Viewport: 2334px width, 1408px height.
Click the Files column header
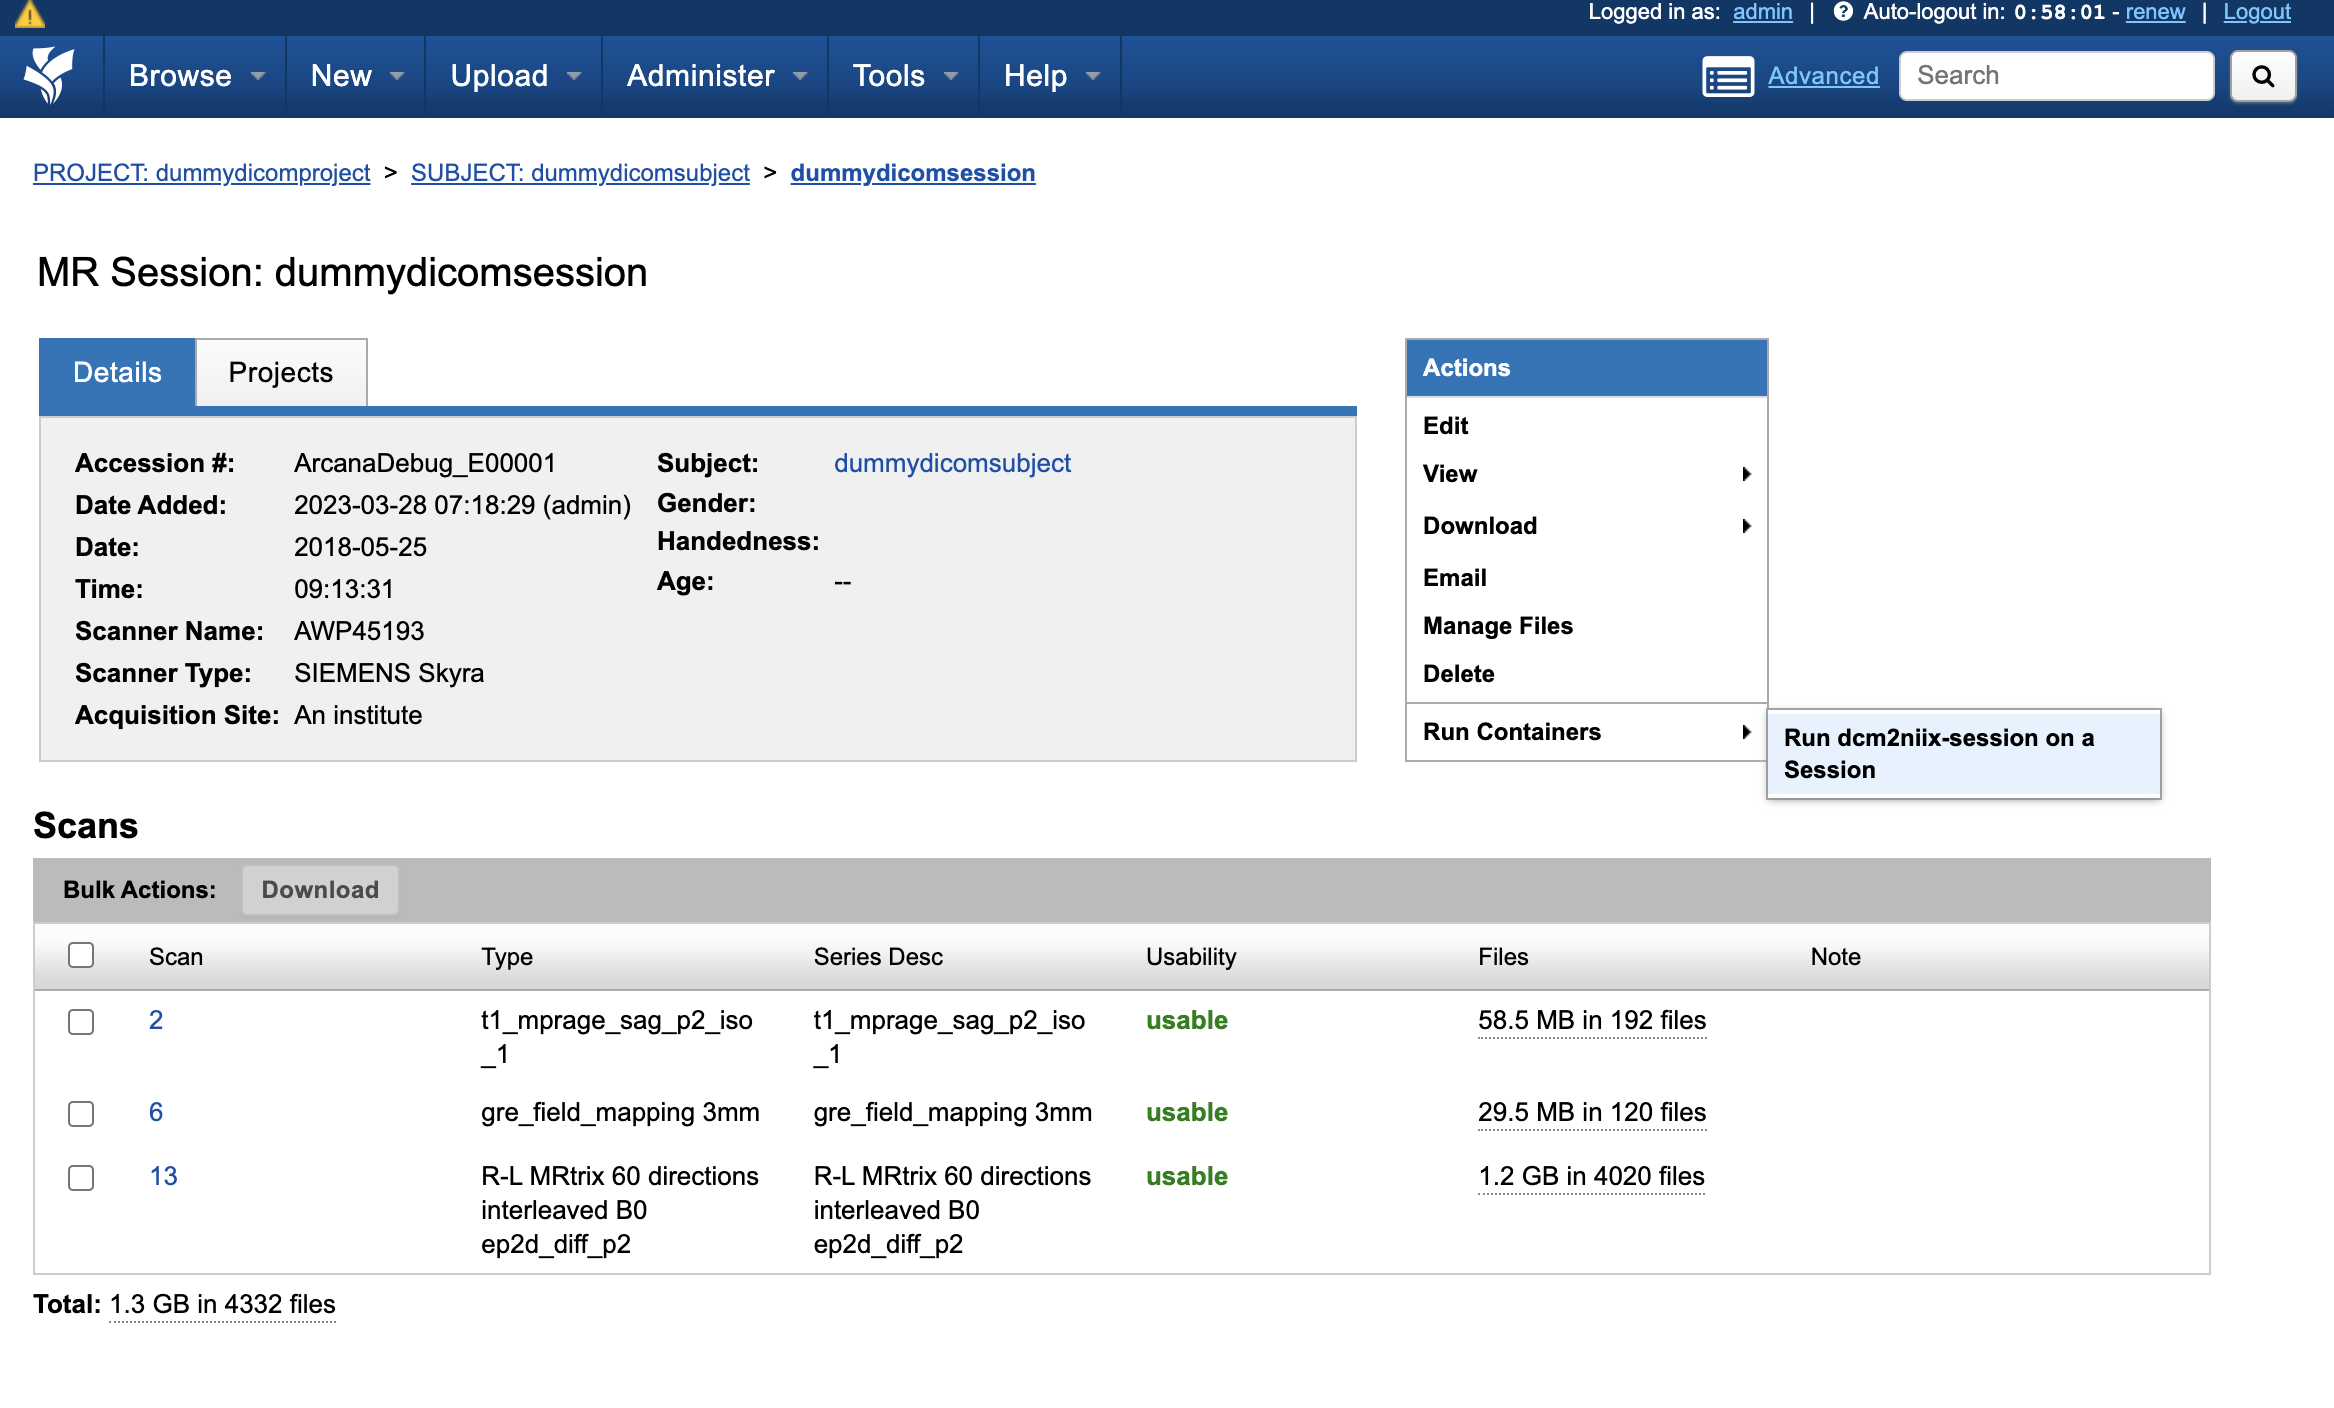[1503, 957]
